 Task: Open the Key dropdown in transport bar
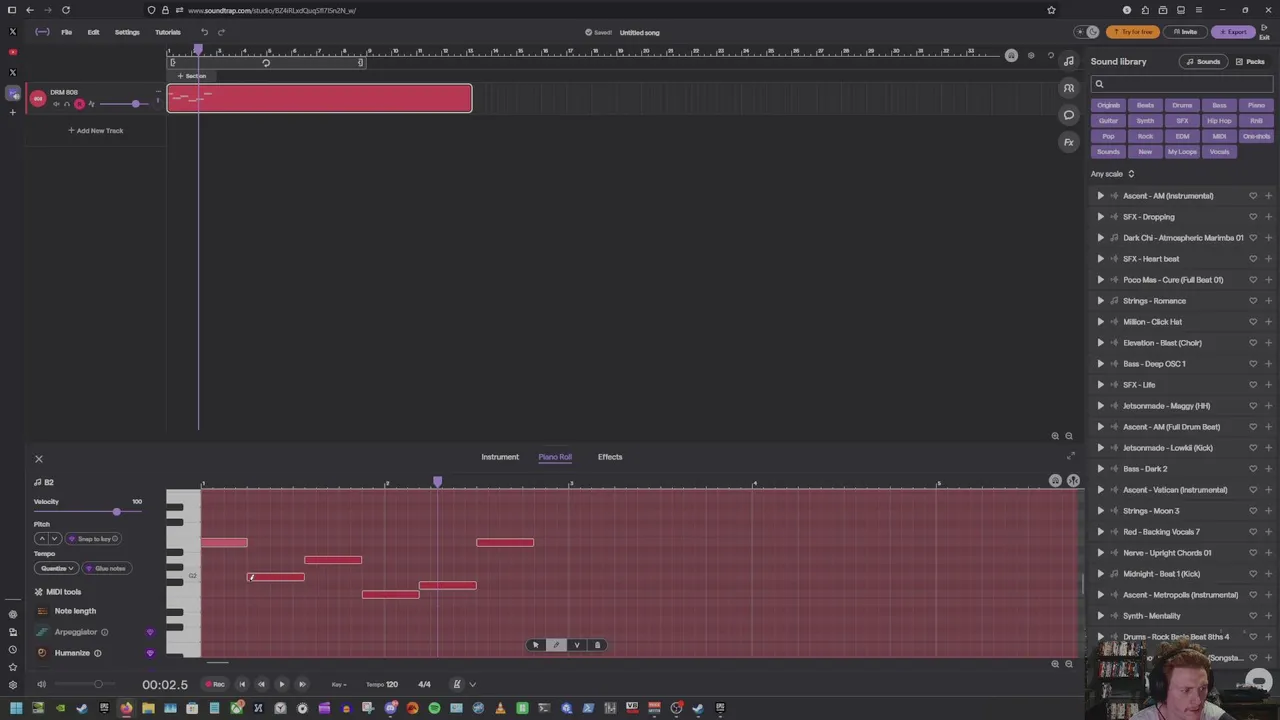338,685
